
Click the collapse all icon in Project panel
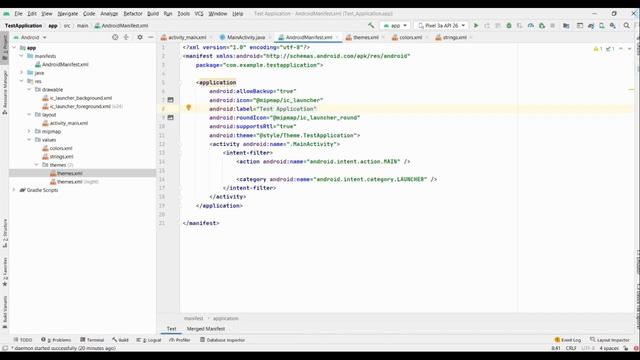(x=126, y=37)
